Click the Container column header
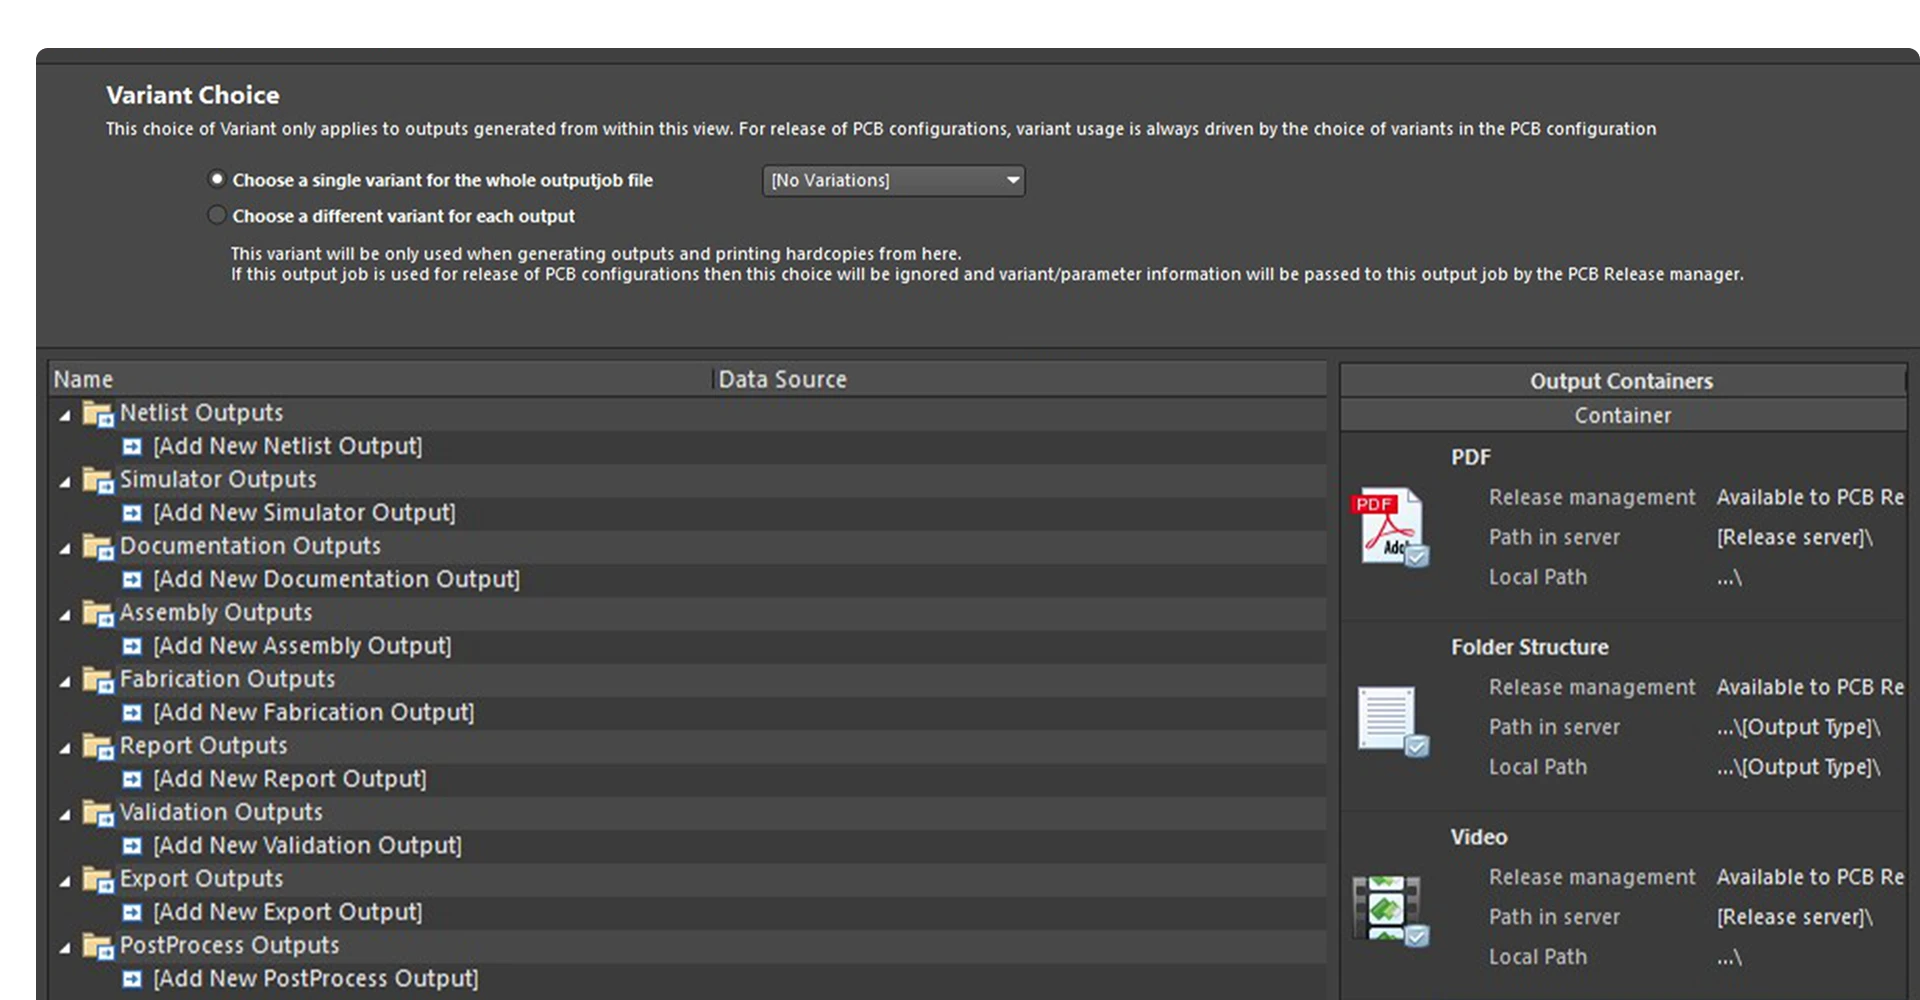This screenshot has width=1920, height=1000. pyautogui.click(x=1622, y=415)
